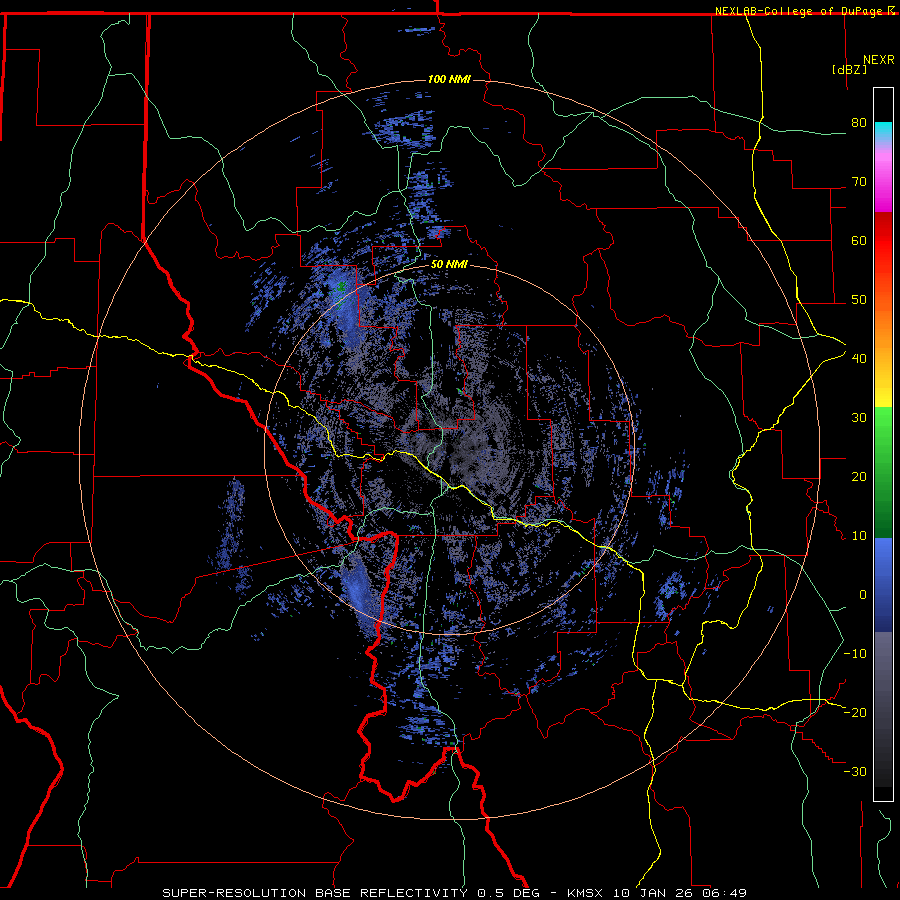Image resolution: width=900 pixels, height=900 pixels.
Task: Click the green segment of the color bar
Action: tap(883, 472)
